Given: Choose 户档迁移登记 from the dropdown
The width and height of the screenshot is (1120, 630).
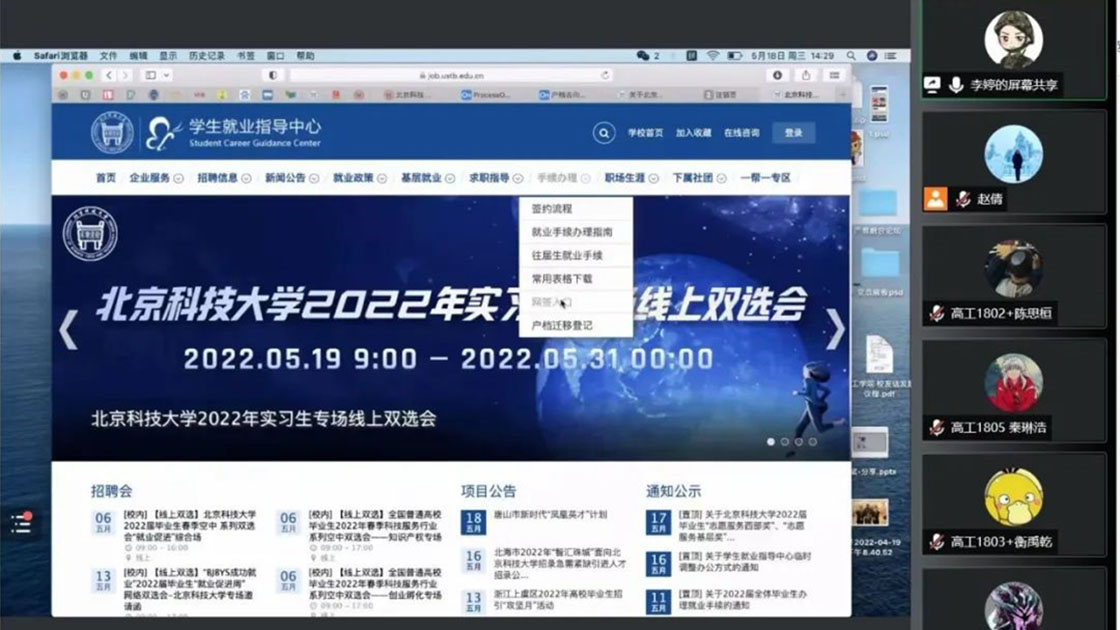Looking at the screenshot, I should coord(576,325).
